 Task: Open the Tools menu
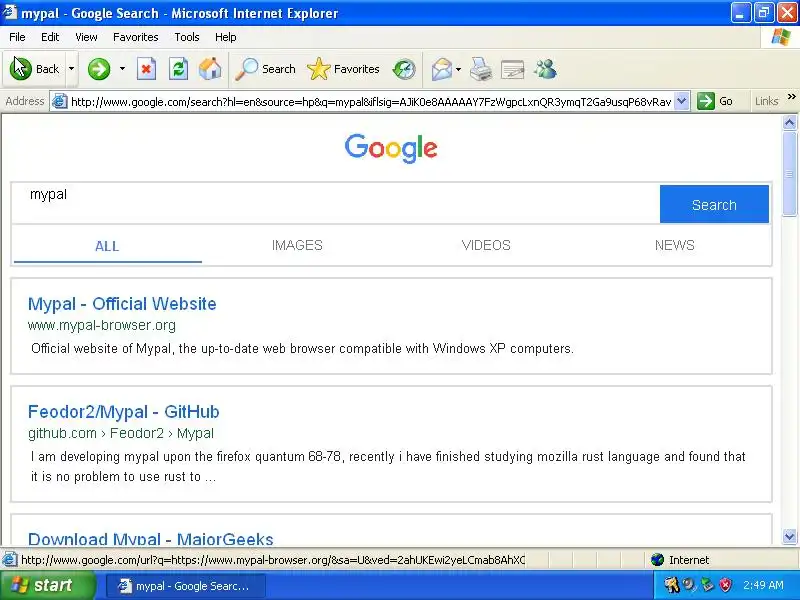187,37
